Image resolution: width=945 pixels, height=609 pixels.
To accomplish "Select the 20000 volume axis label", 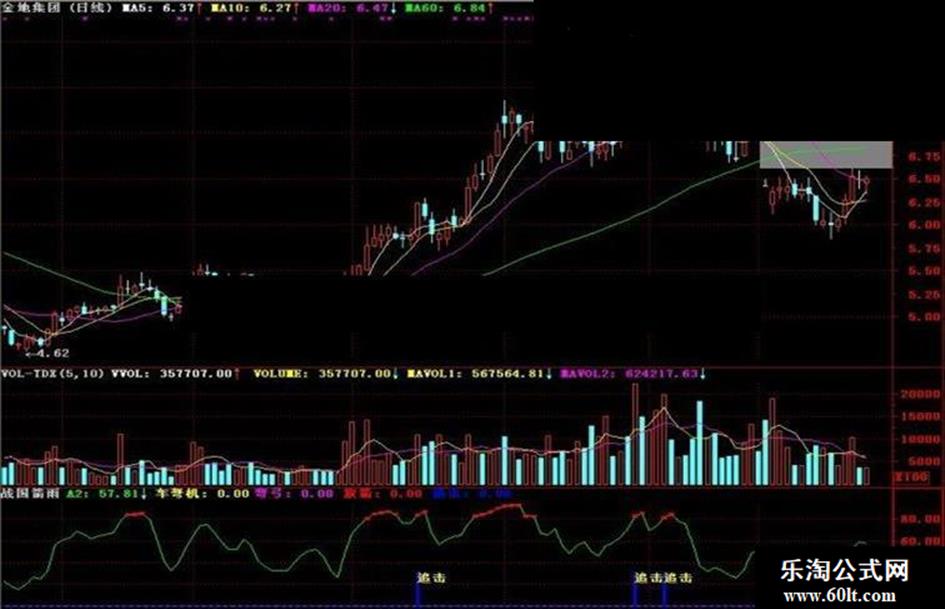I will tap(920, 394).
